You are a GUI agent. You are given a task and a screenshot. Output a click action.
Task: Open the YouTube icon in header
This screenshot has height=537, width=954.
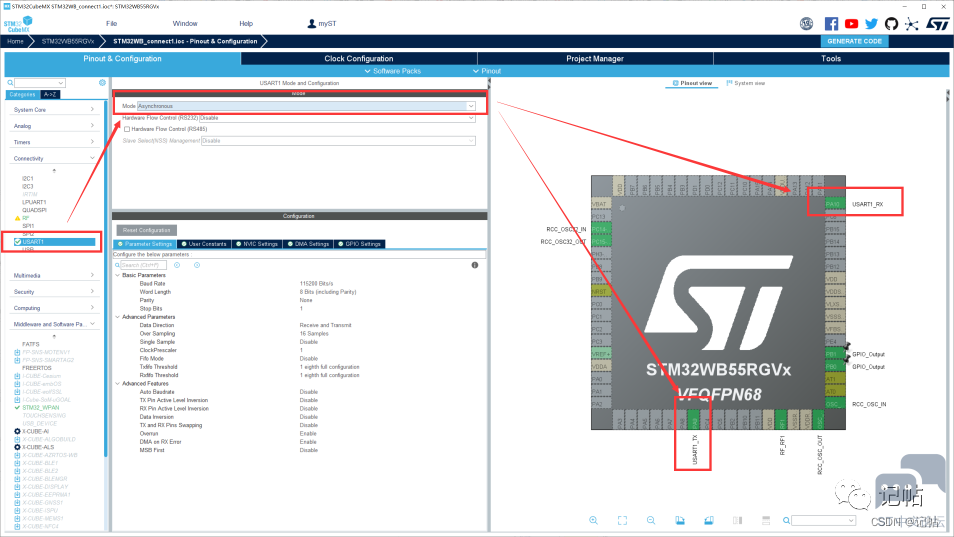[x=851, y=24]
